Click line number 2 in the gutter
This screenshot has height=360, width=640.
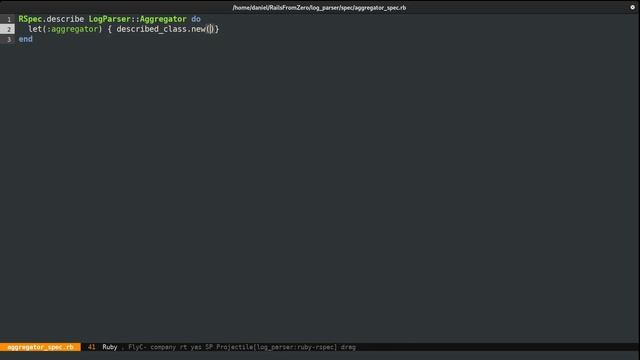click(x=9, y=29)
